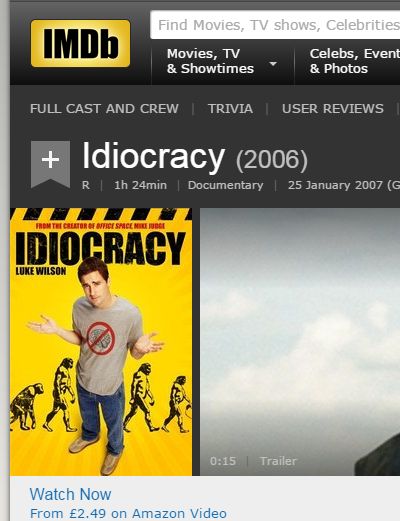
Task: Click the 0:15 trailer duration label
Action: click(x=223, y=461)
